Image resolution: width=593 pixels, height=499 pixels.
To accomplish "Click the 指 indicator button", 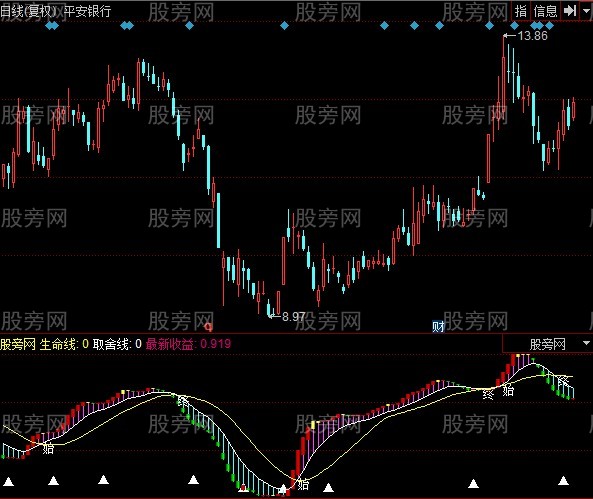I will coord(521,11).
